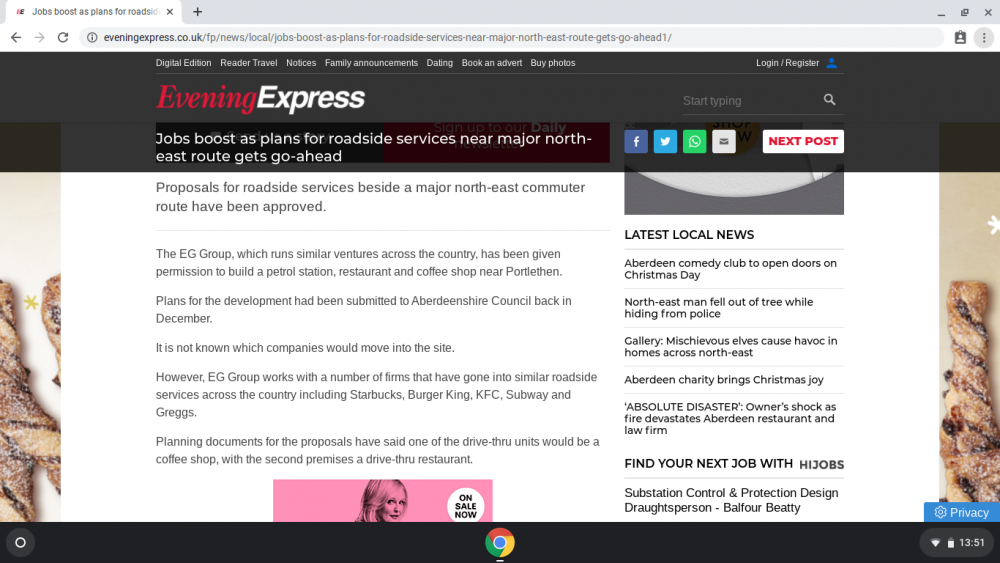Open system tray showing 13:51

click(x=957, y=543)
